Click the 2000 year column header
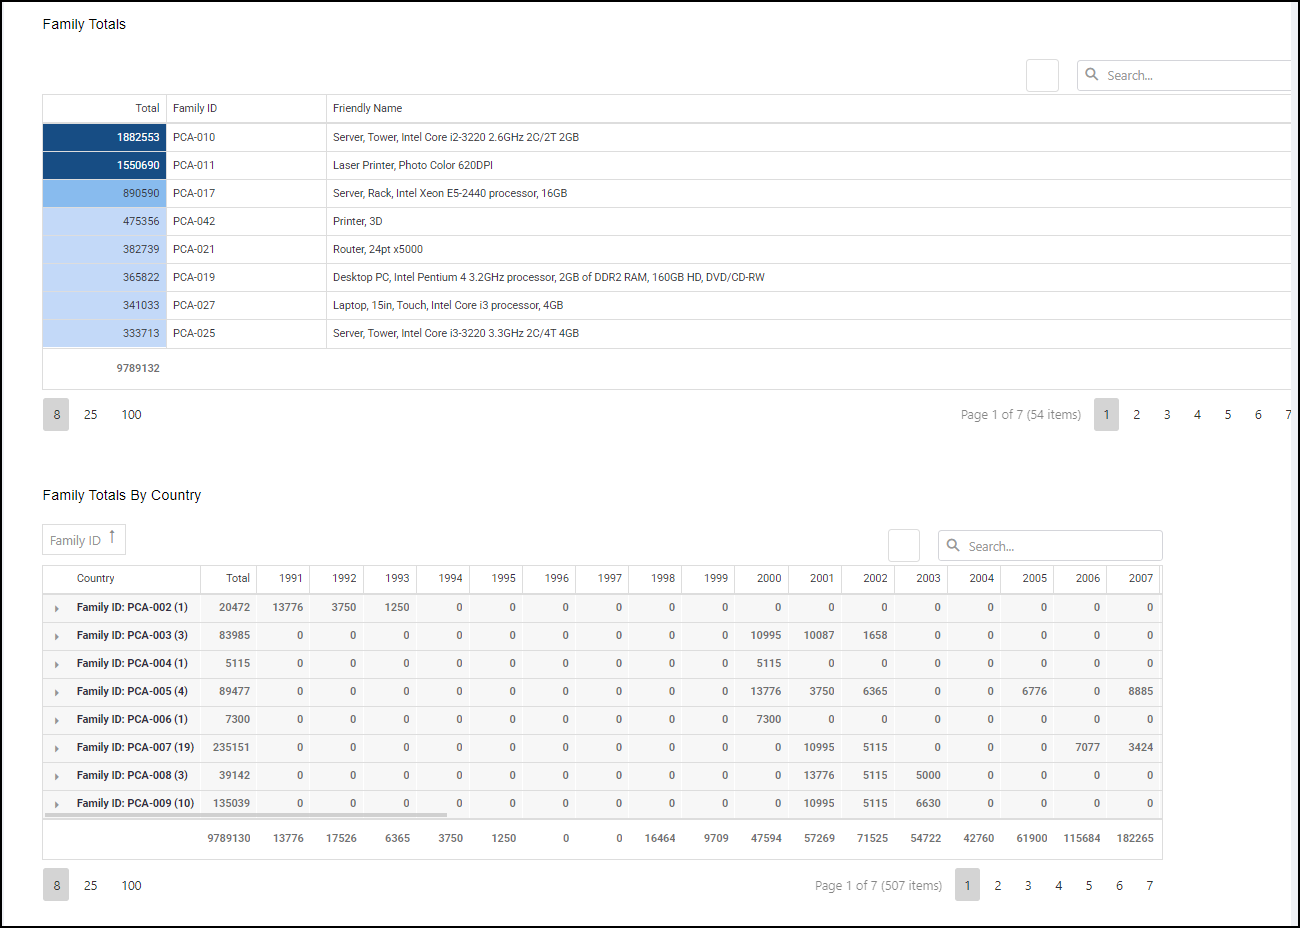The width and height of the screenshot is (1300, 928). (x=768, y=578)
